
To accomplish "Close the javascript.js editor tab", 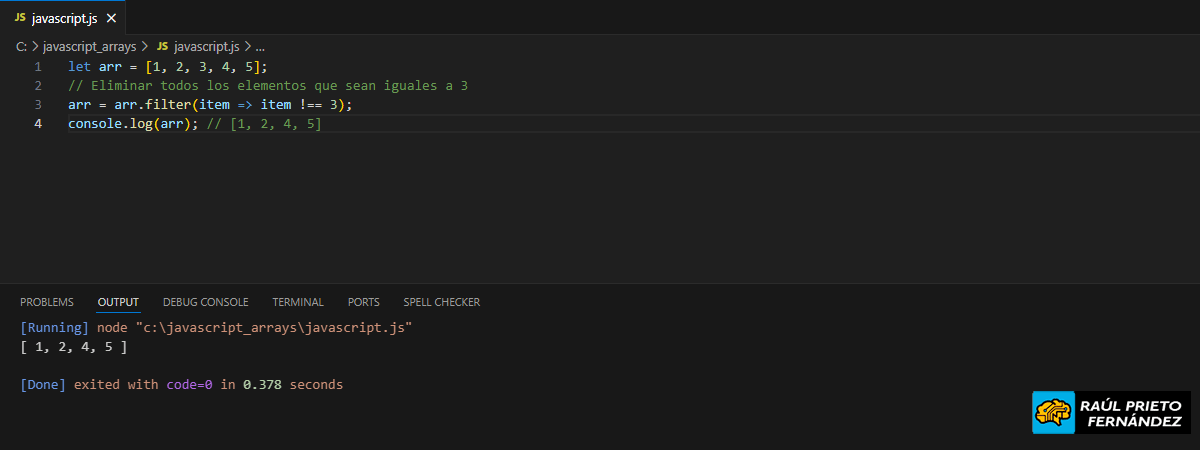I will point(111,18).
